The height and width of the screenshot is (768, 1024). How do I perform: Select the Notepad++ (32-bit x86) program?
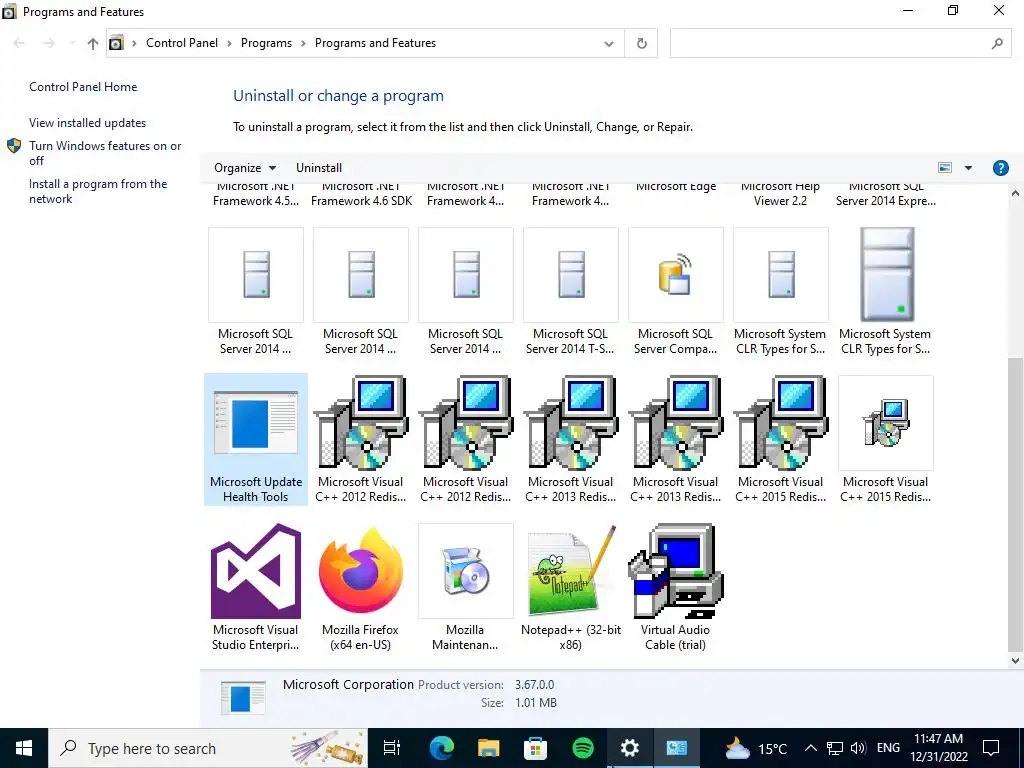point(571,586)
